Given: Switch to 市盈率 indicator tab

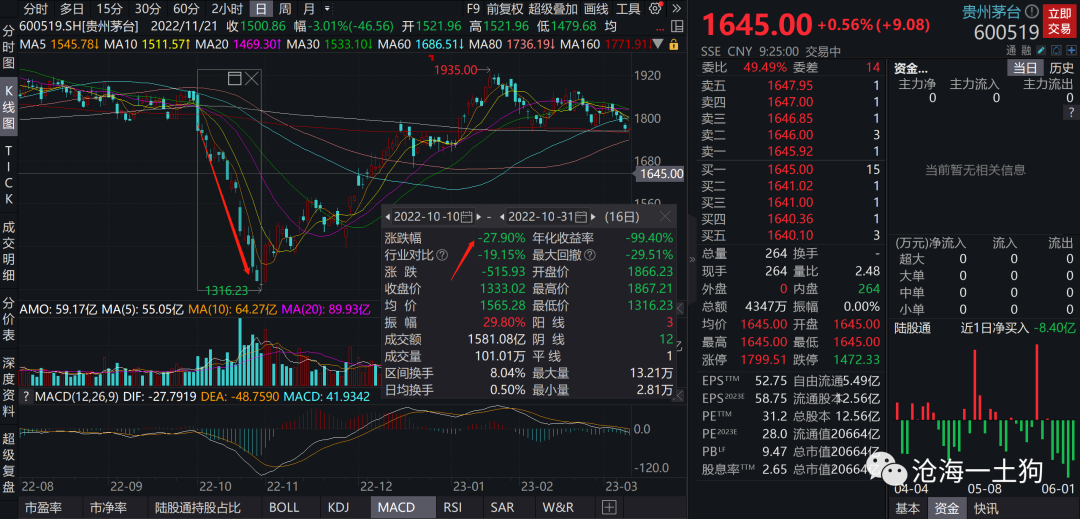Looking at the screenshot, I should coord(44,508).
